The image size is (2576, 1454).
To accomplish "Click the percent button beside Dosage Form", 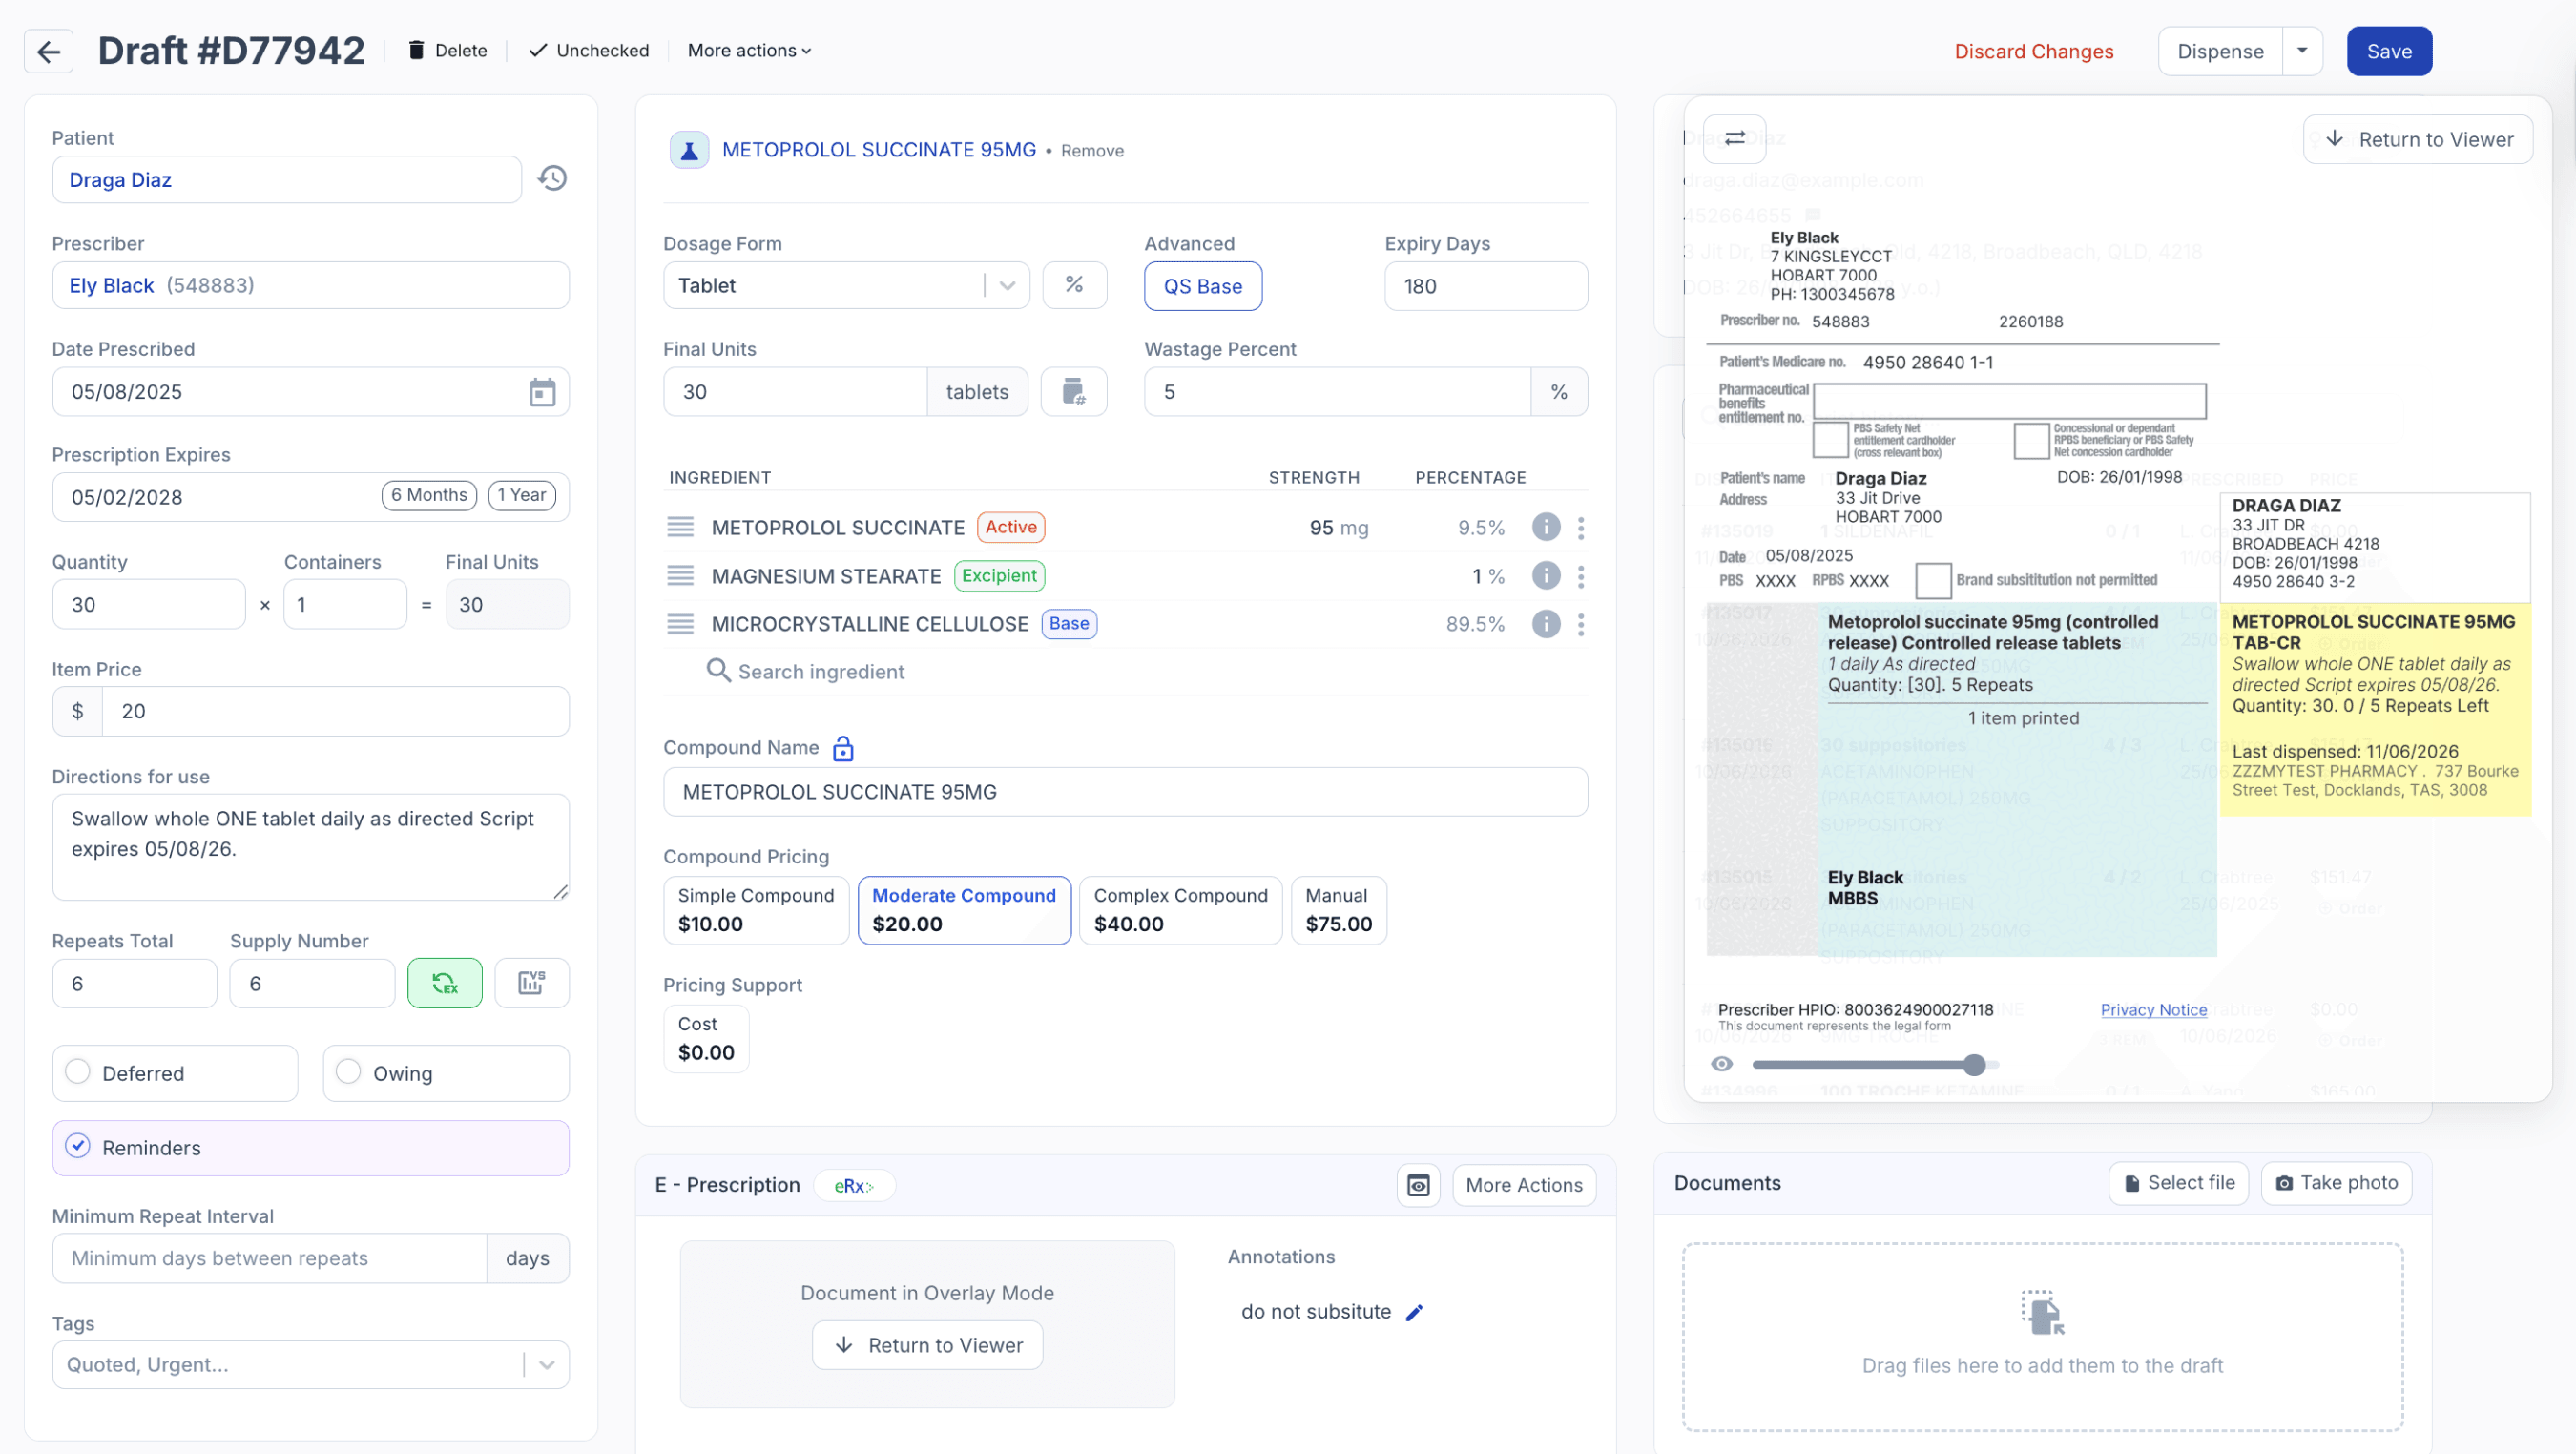I will point(1074,285).
